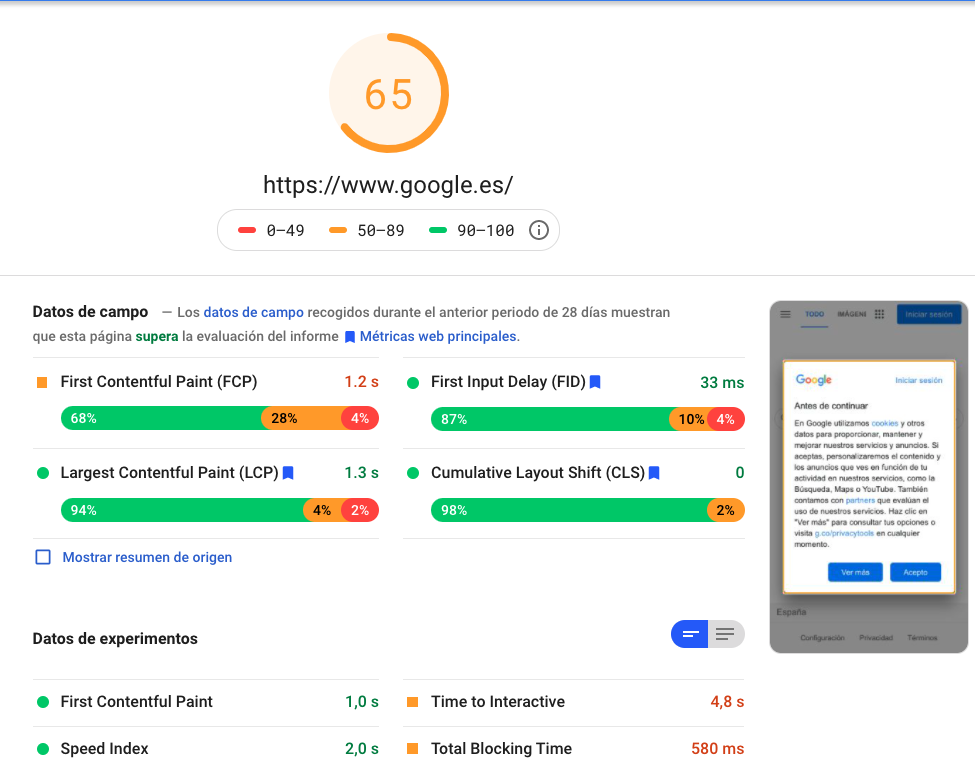975x772 pixels.
Task: Switch to compact bar view toggle
Action: coord(690,634)
